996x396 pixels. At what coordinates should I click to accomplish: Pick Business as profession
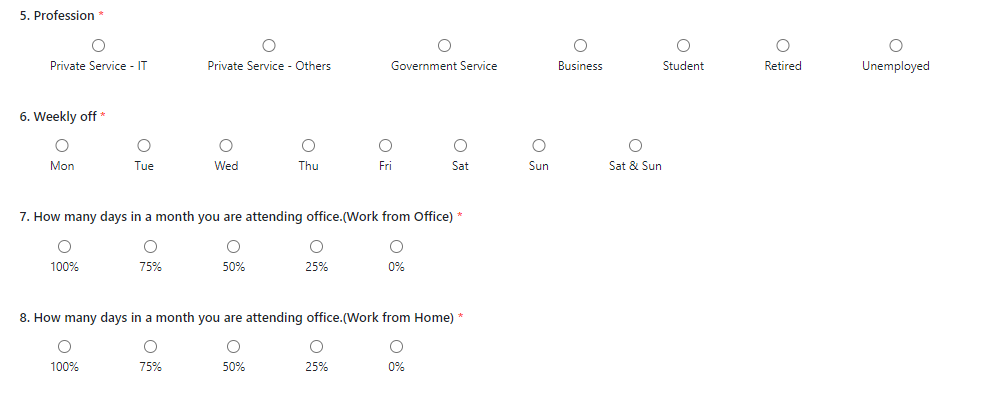[x=581, y=46]
